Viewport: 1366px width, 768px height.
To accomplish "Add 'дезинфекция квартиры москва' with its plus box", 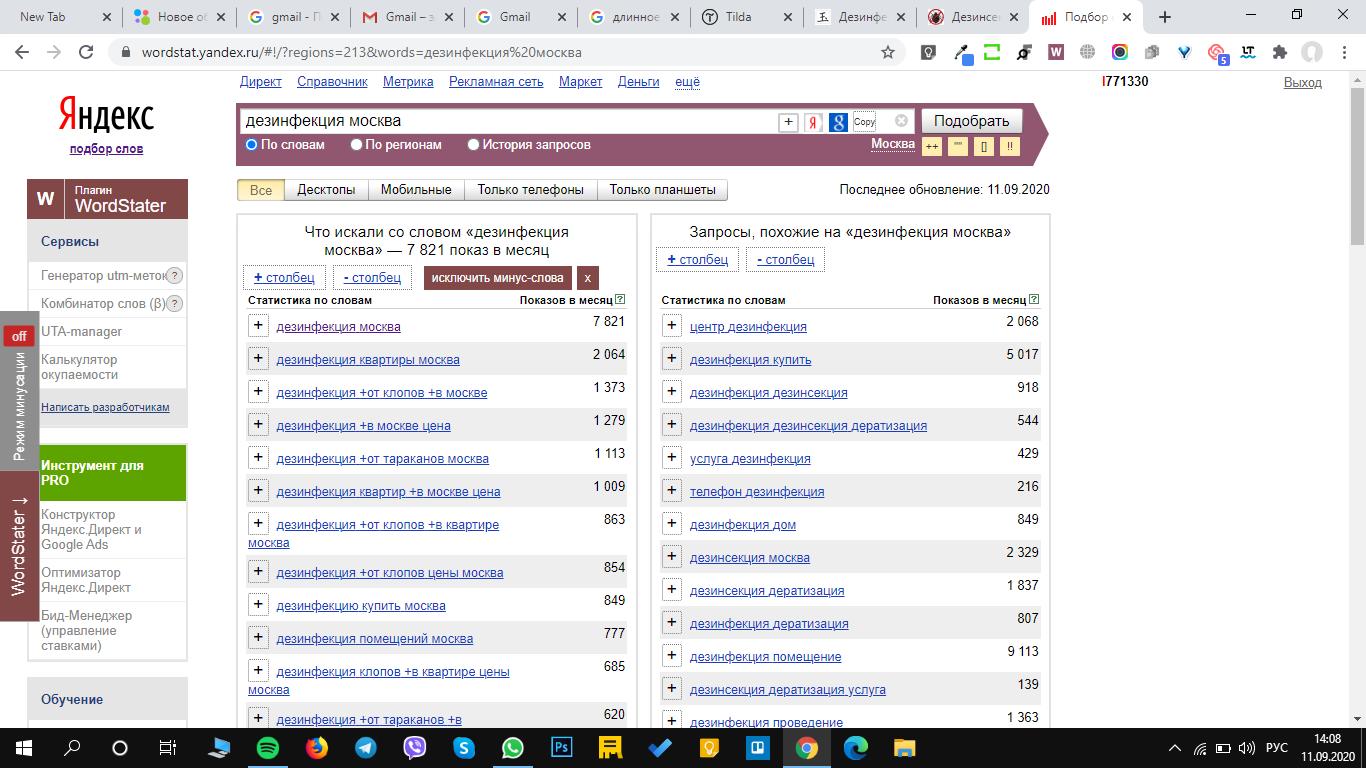I will pyautogui.click(x=258, y=358).
